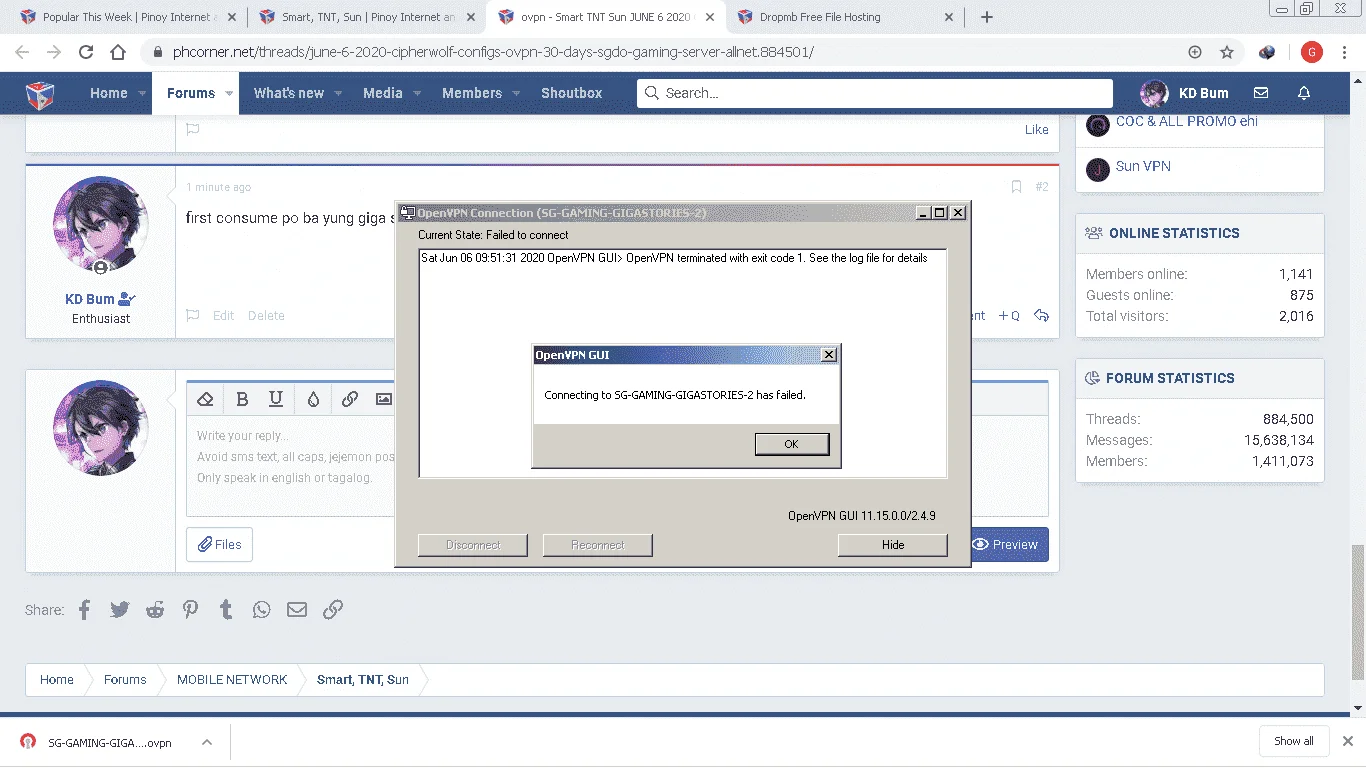
Task: Close the Dropmb Free File Hosting tab
Action: [x=948, y=17]
